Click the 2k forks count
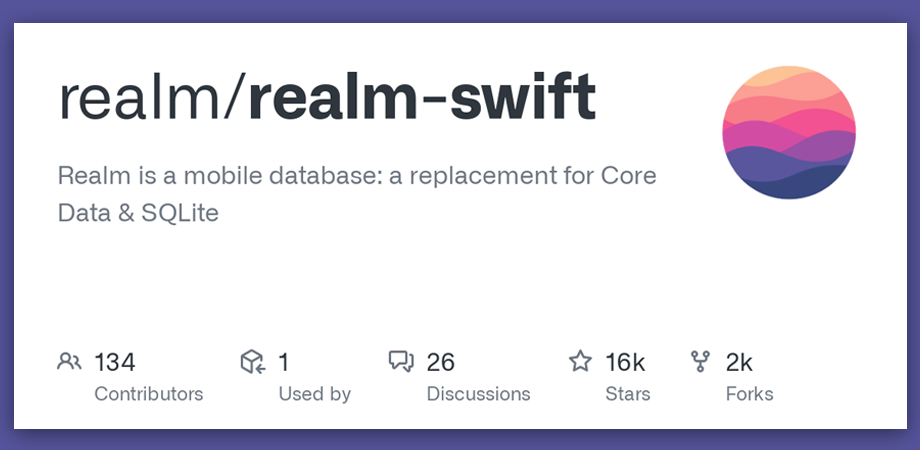 coord(739,362)
